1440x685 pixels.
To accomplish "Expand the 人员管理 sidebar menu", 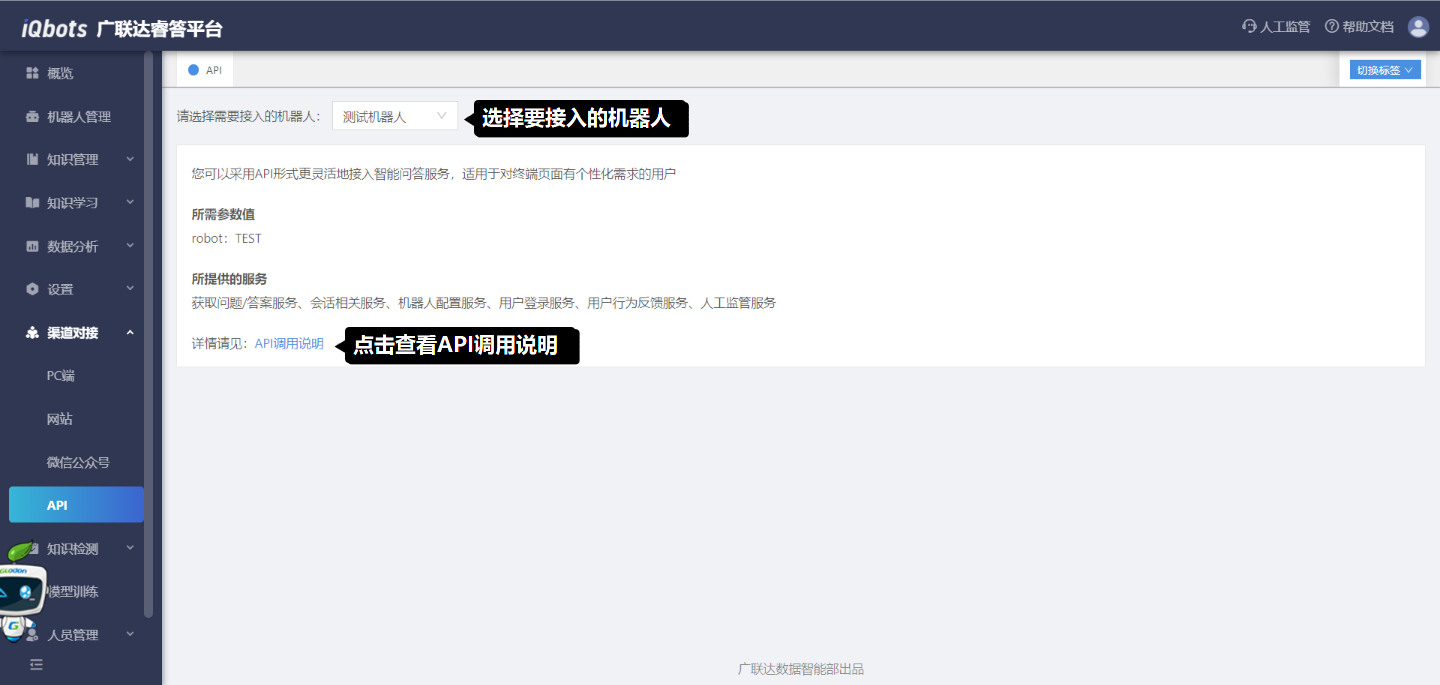I will [80, 635].
